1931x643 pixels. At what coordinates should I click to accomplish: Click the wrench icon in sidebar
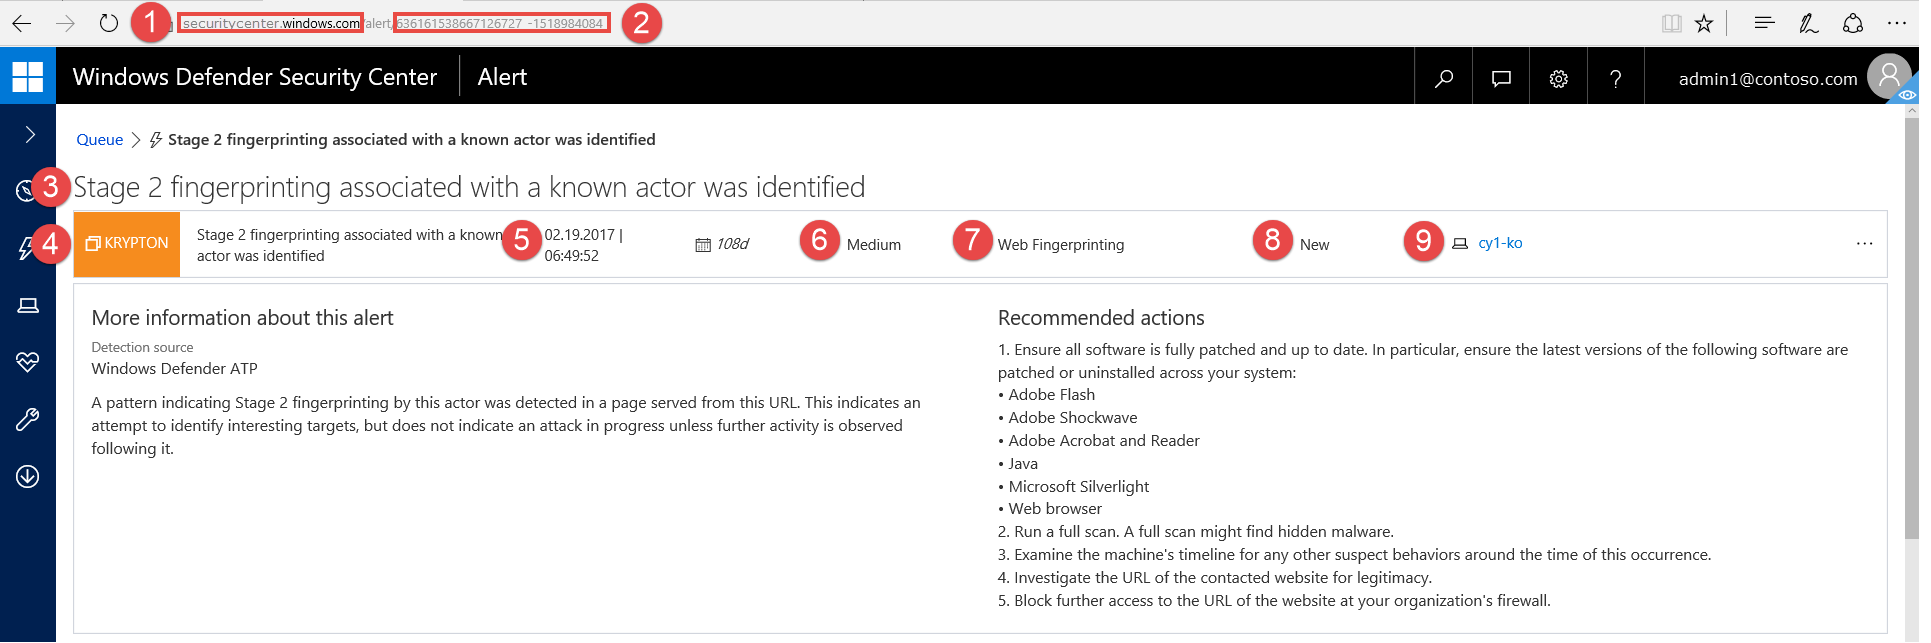pyautogui.click(x=28, y=419)
